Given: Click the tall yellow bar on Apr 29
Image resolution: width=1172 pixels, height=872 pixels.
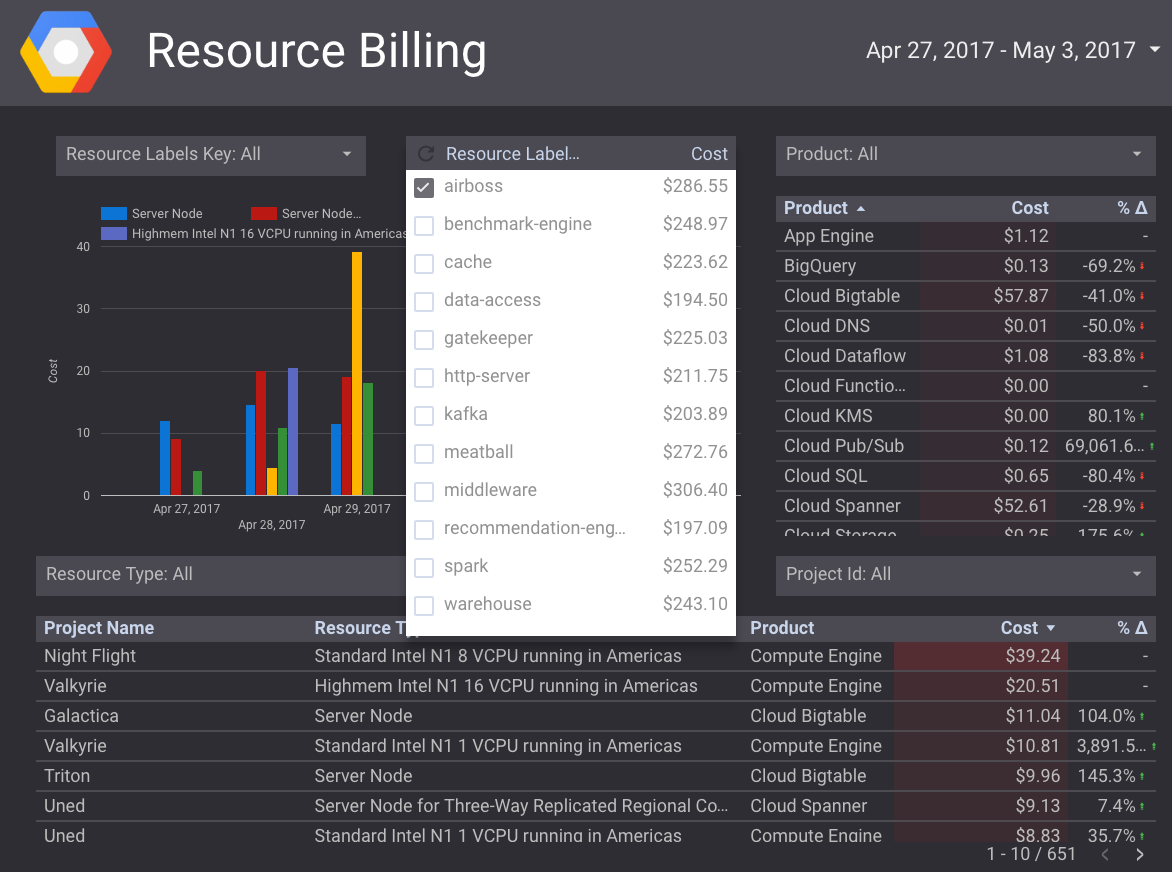Looking at the screenshot, I should (357, 374).
